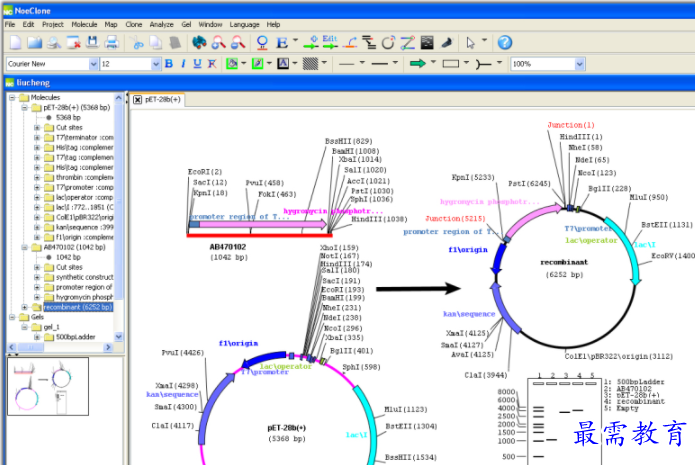Click the Save (floppy disk) icon

click(92, 43)
